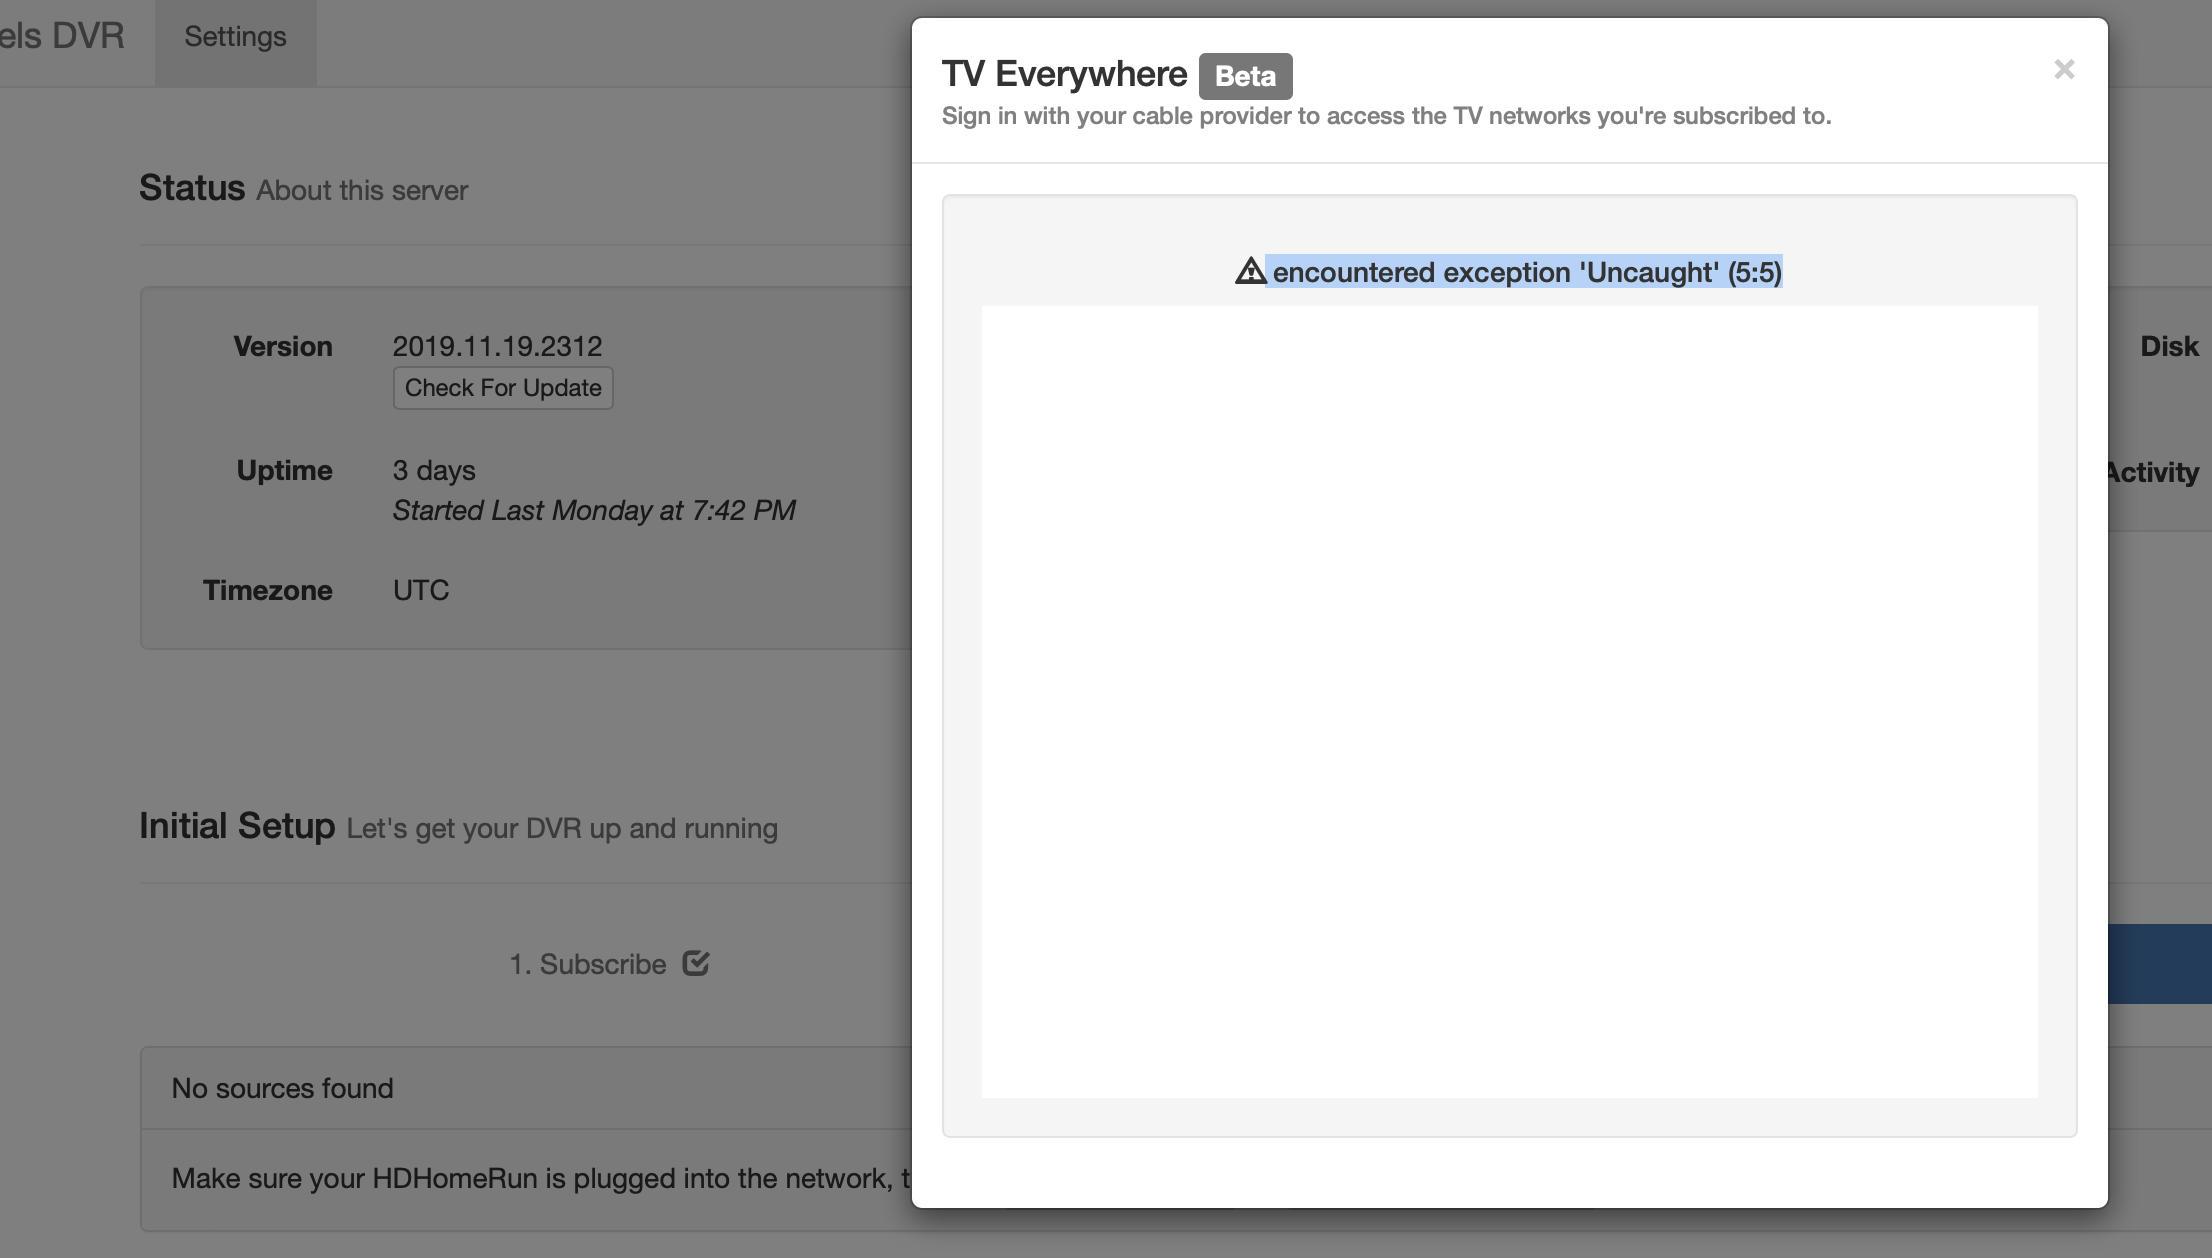Click the cable provider sign-in subtitle

click(1386, 116)
